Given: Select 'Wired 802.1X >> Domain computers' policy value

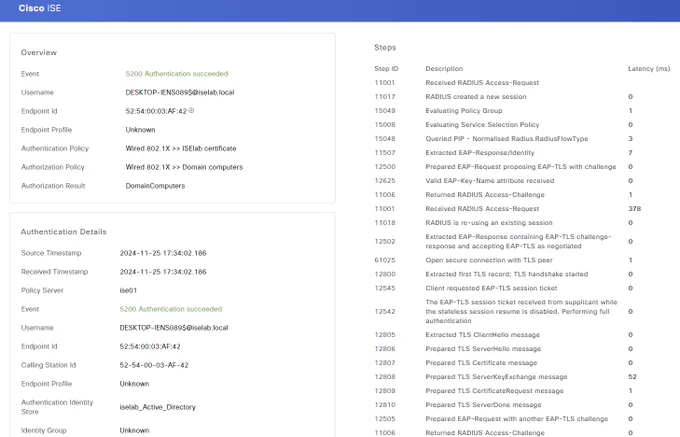Looking at the screenshot, I should pos(184,167).
